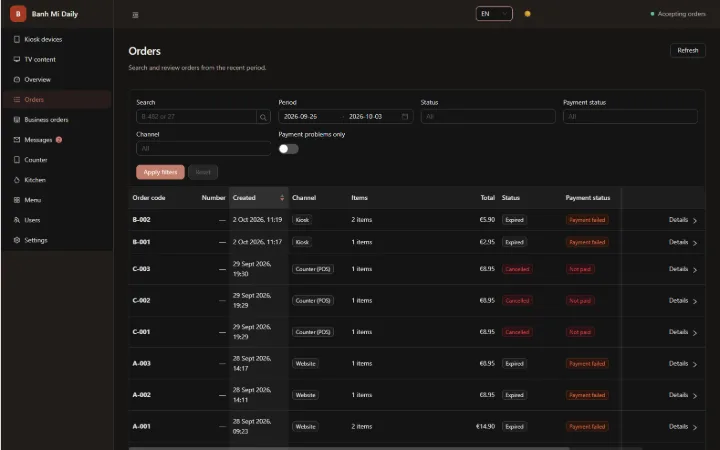Click the Search orders input field
The image size is (720, 450).
197,117
